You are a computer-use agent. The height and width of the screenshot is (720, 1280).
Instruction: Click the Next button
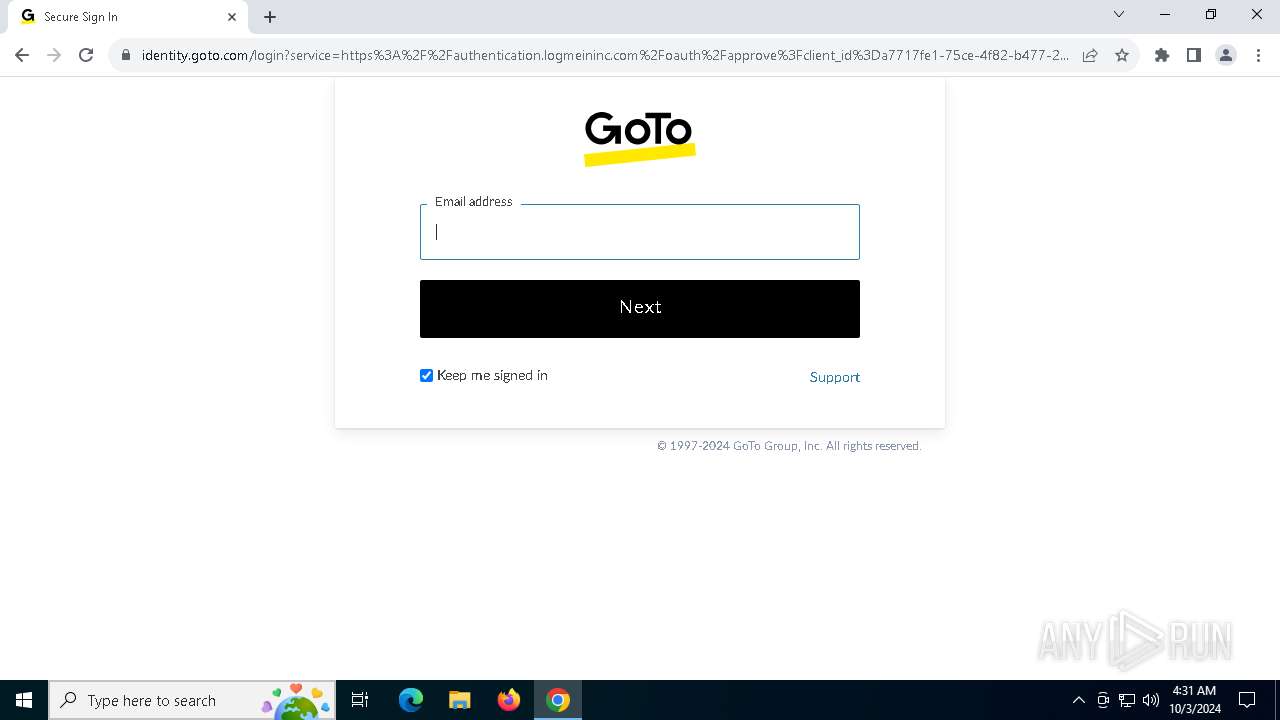[x=640, y=308]
